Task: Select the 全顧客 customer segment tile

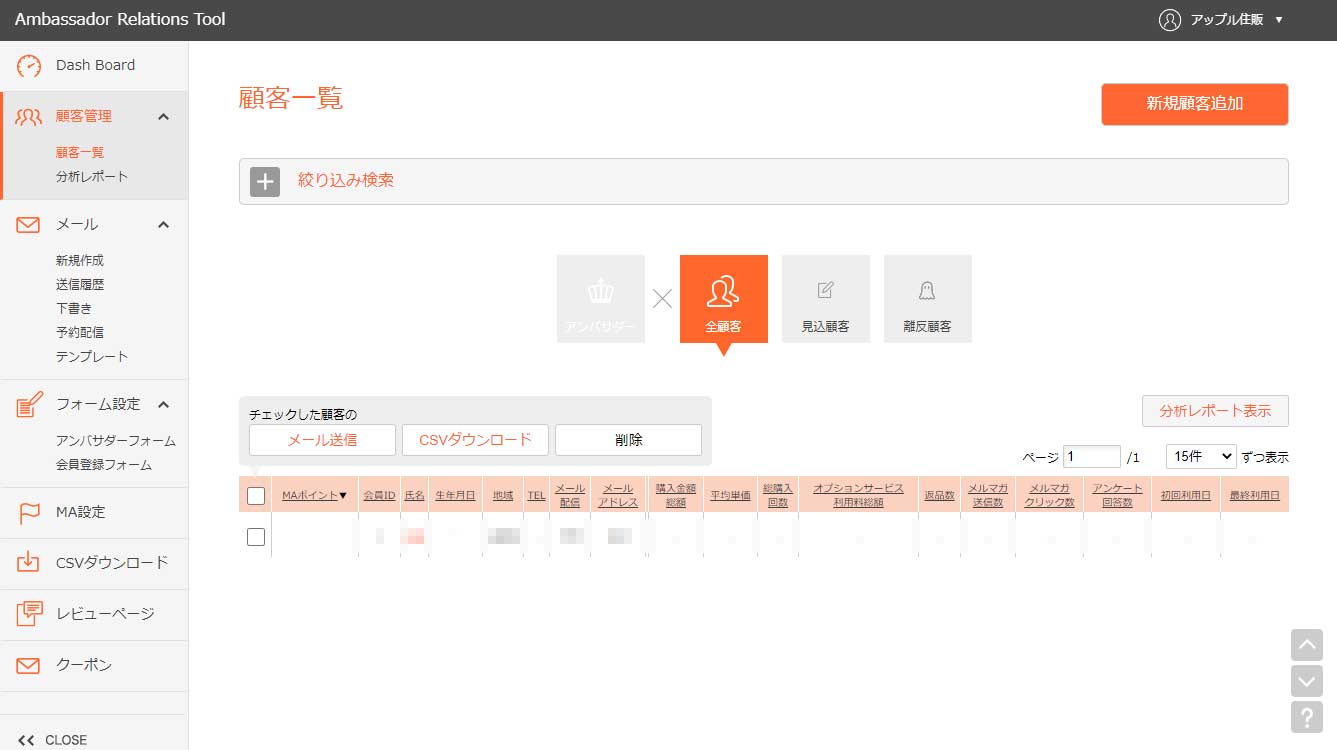Action: tap(724, 299)
